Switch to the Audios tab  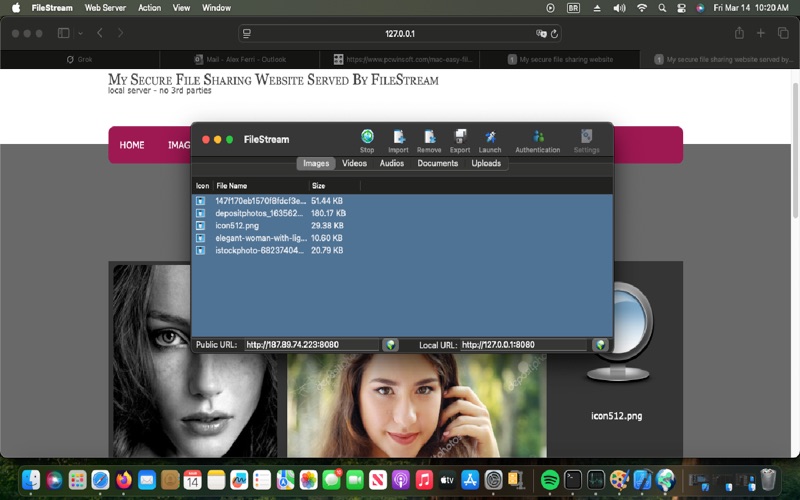click(x=391, y=163)
